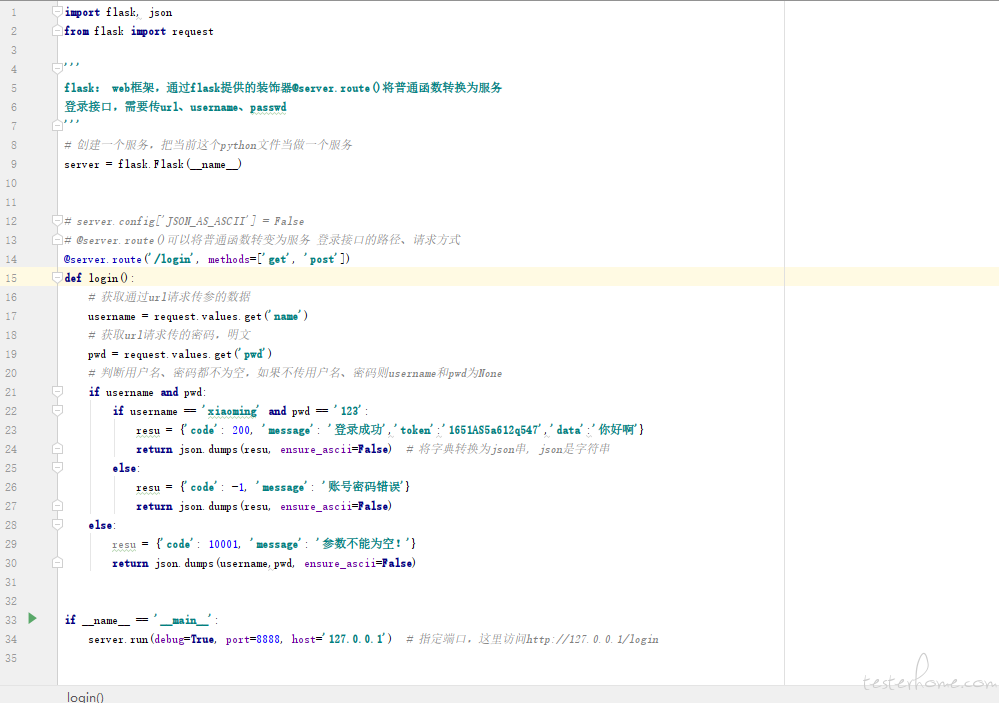The width and height of the screenshot is (999, 703).
Task: Click line number 35 in the gutter
Action: (x=11, y=658)
